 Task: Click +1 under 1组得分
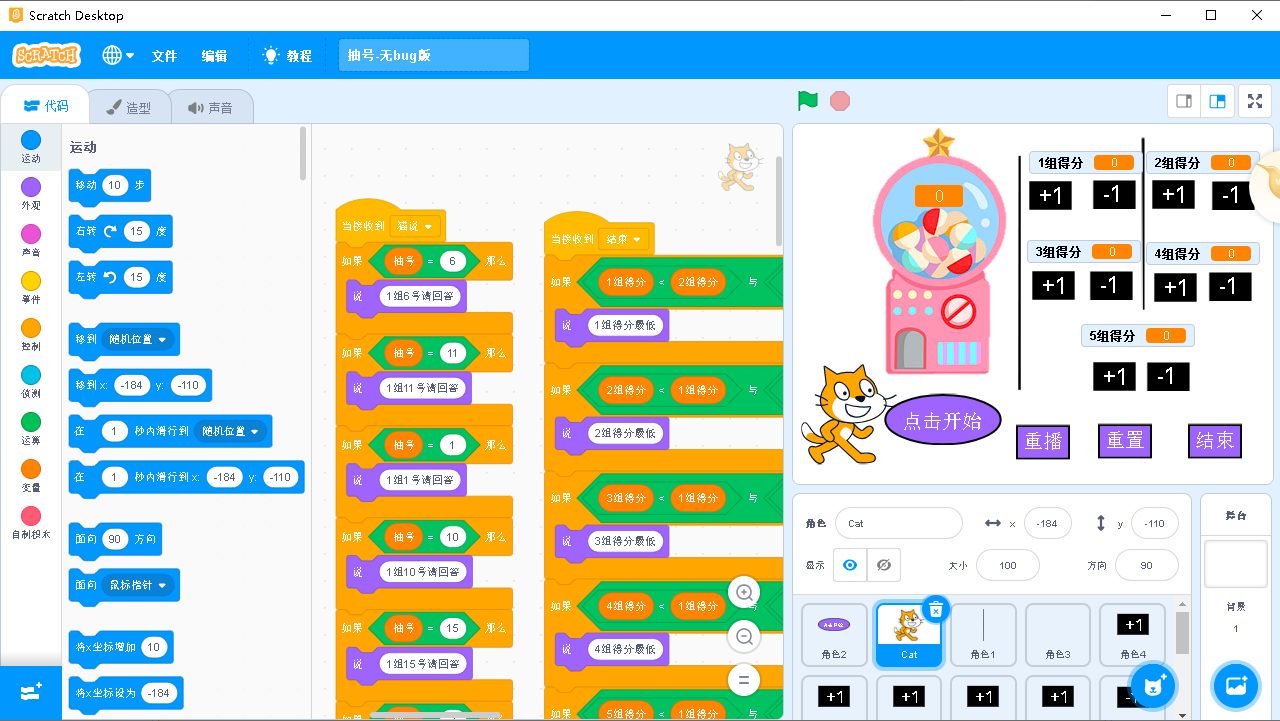[x=1051, y=195]
